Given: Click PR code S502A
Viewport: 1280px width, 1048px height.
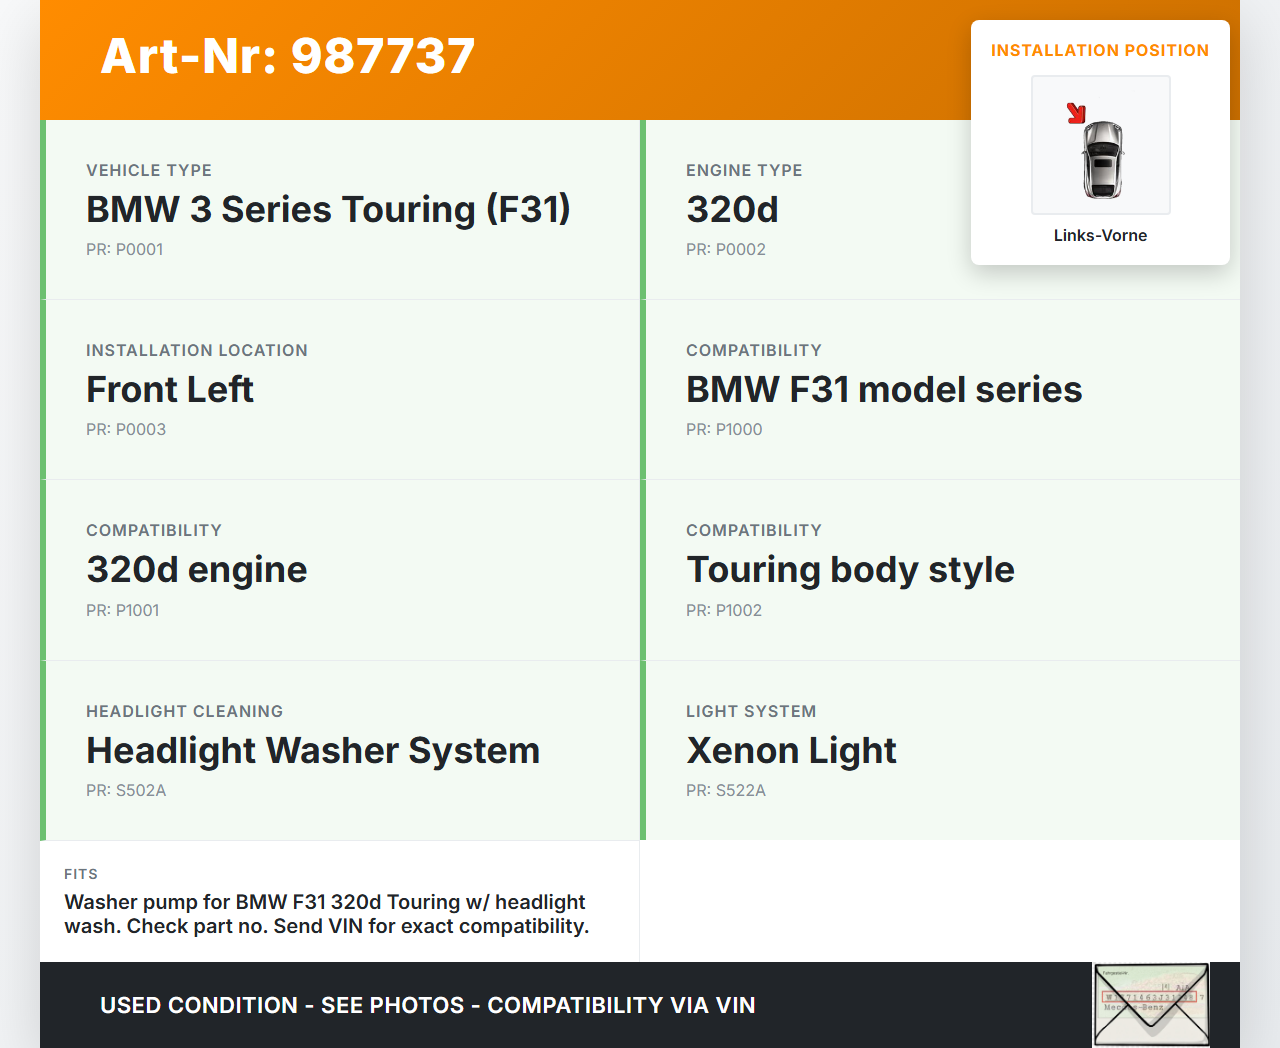Looking at the screenshot, I should click(126, 790).
